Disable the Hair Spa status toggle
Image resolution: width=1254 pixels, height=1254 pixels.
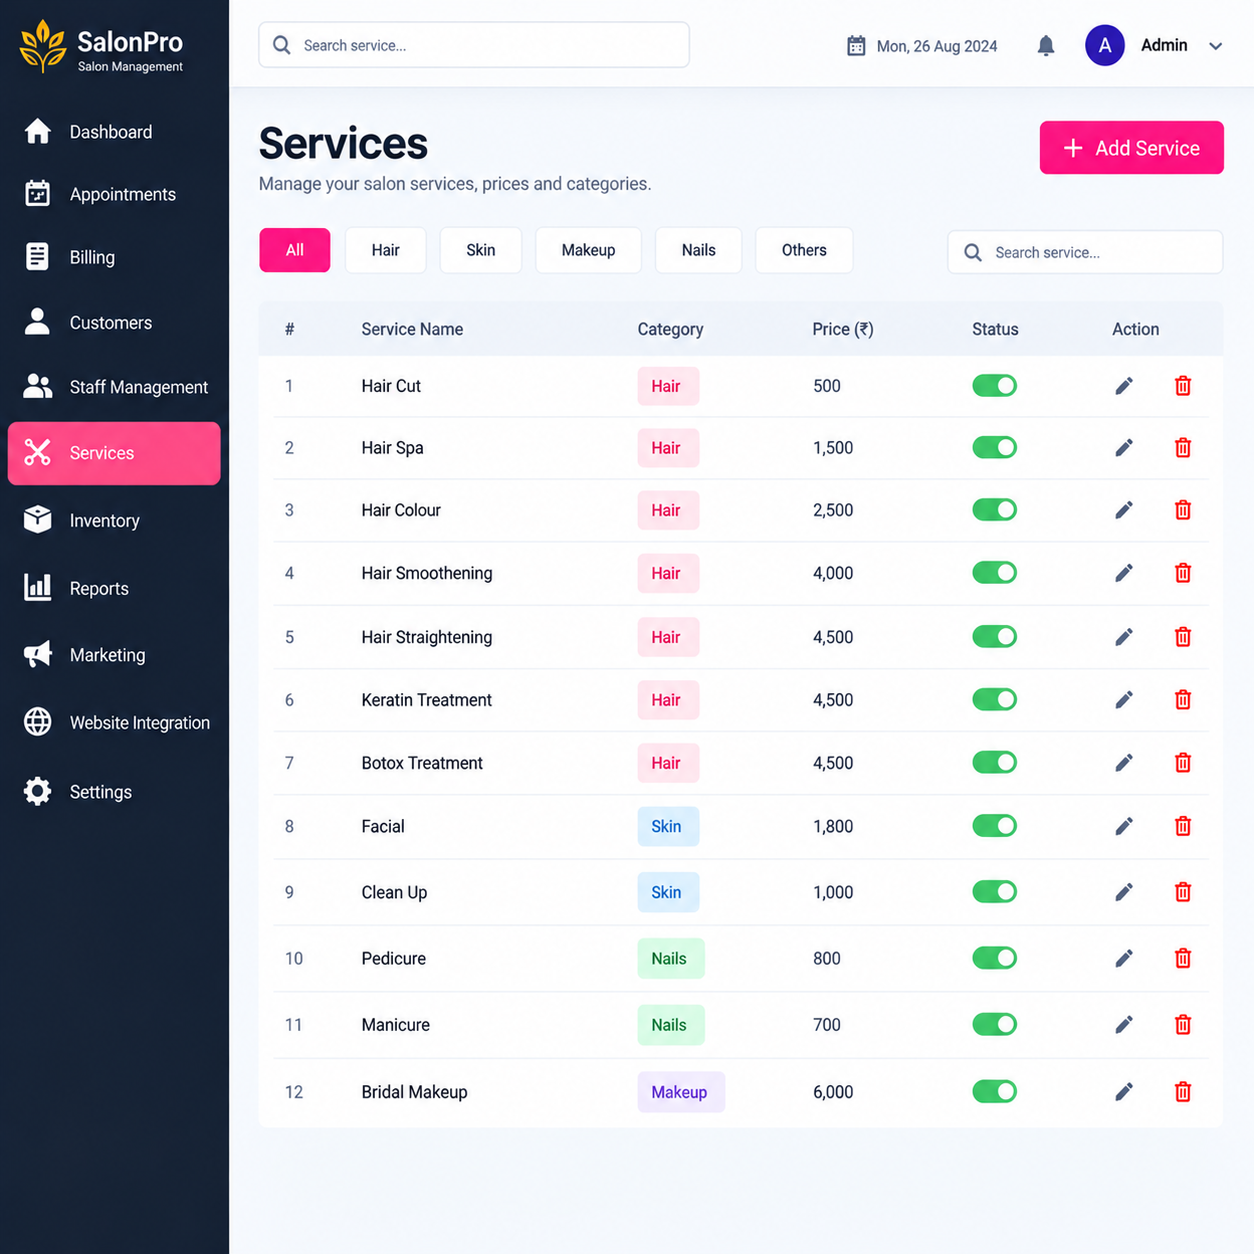tap(994, 448)
